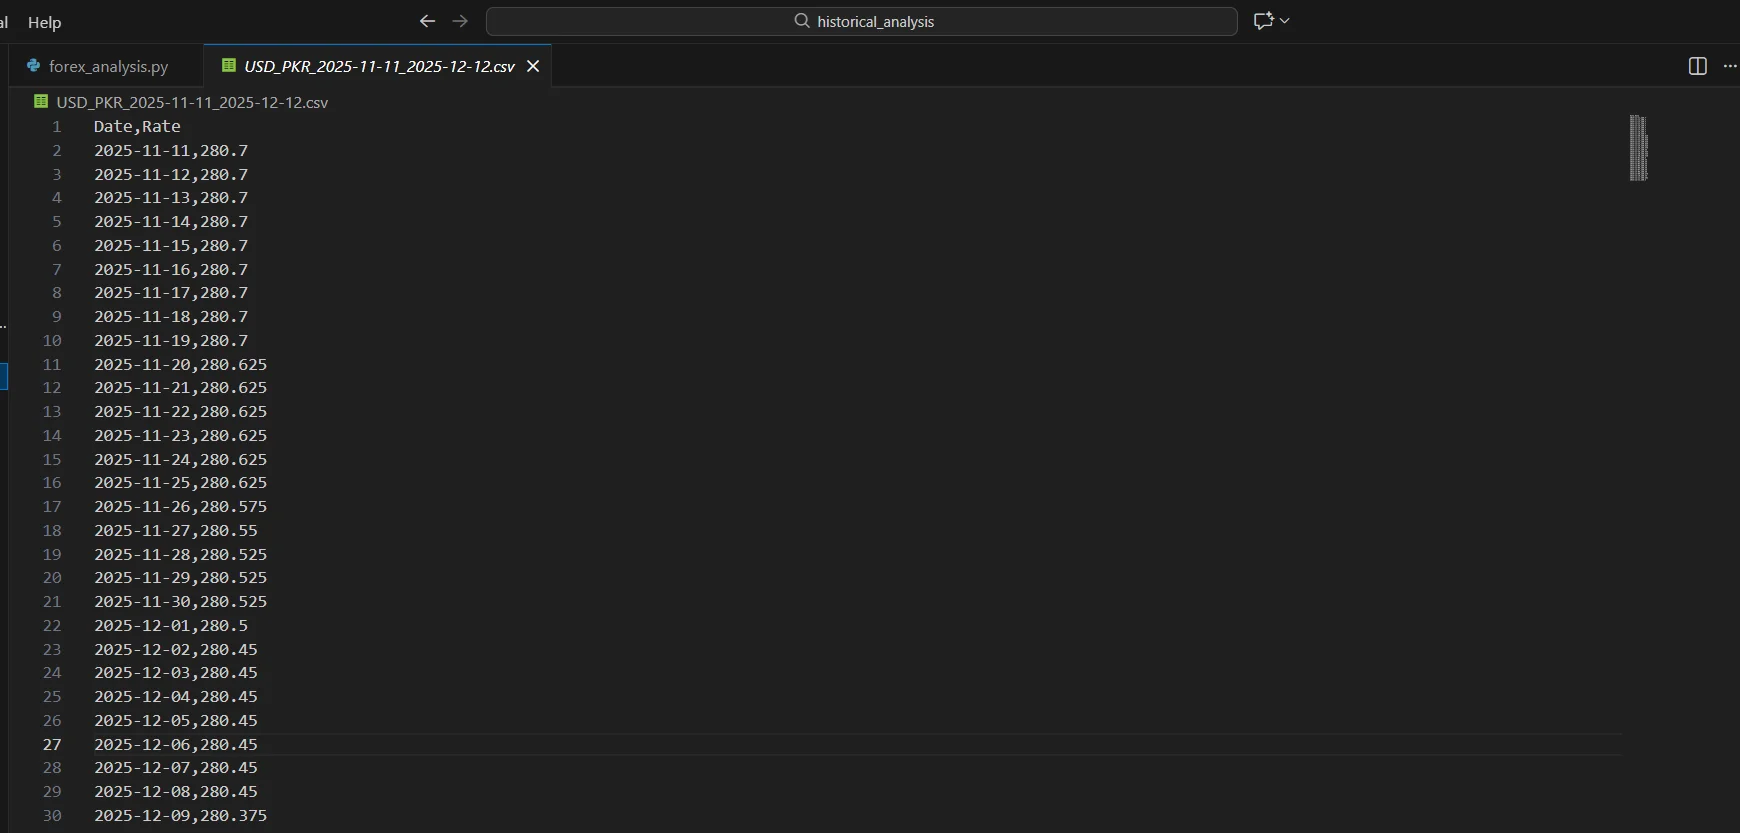
Task: Click the historical_analysis command center search box
Action: (x=875, y=21)
